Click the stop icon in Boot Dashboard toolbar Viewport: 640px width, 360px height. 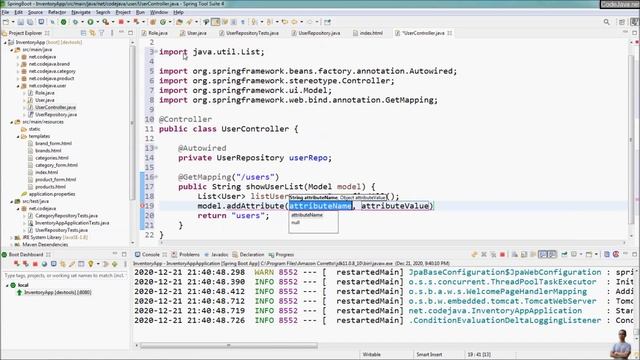(35, 264)
